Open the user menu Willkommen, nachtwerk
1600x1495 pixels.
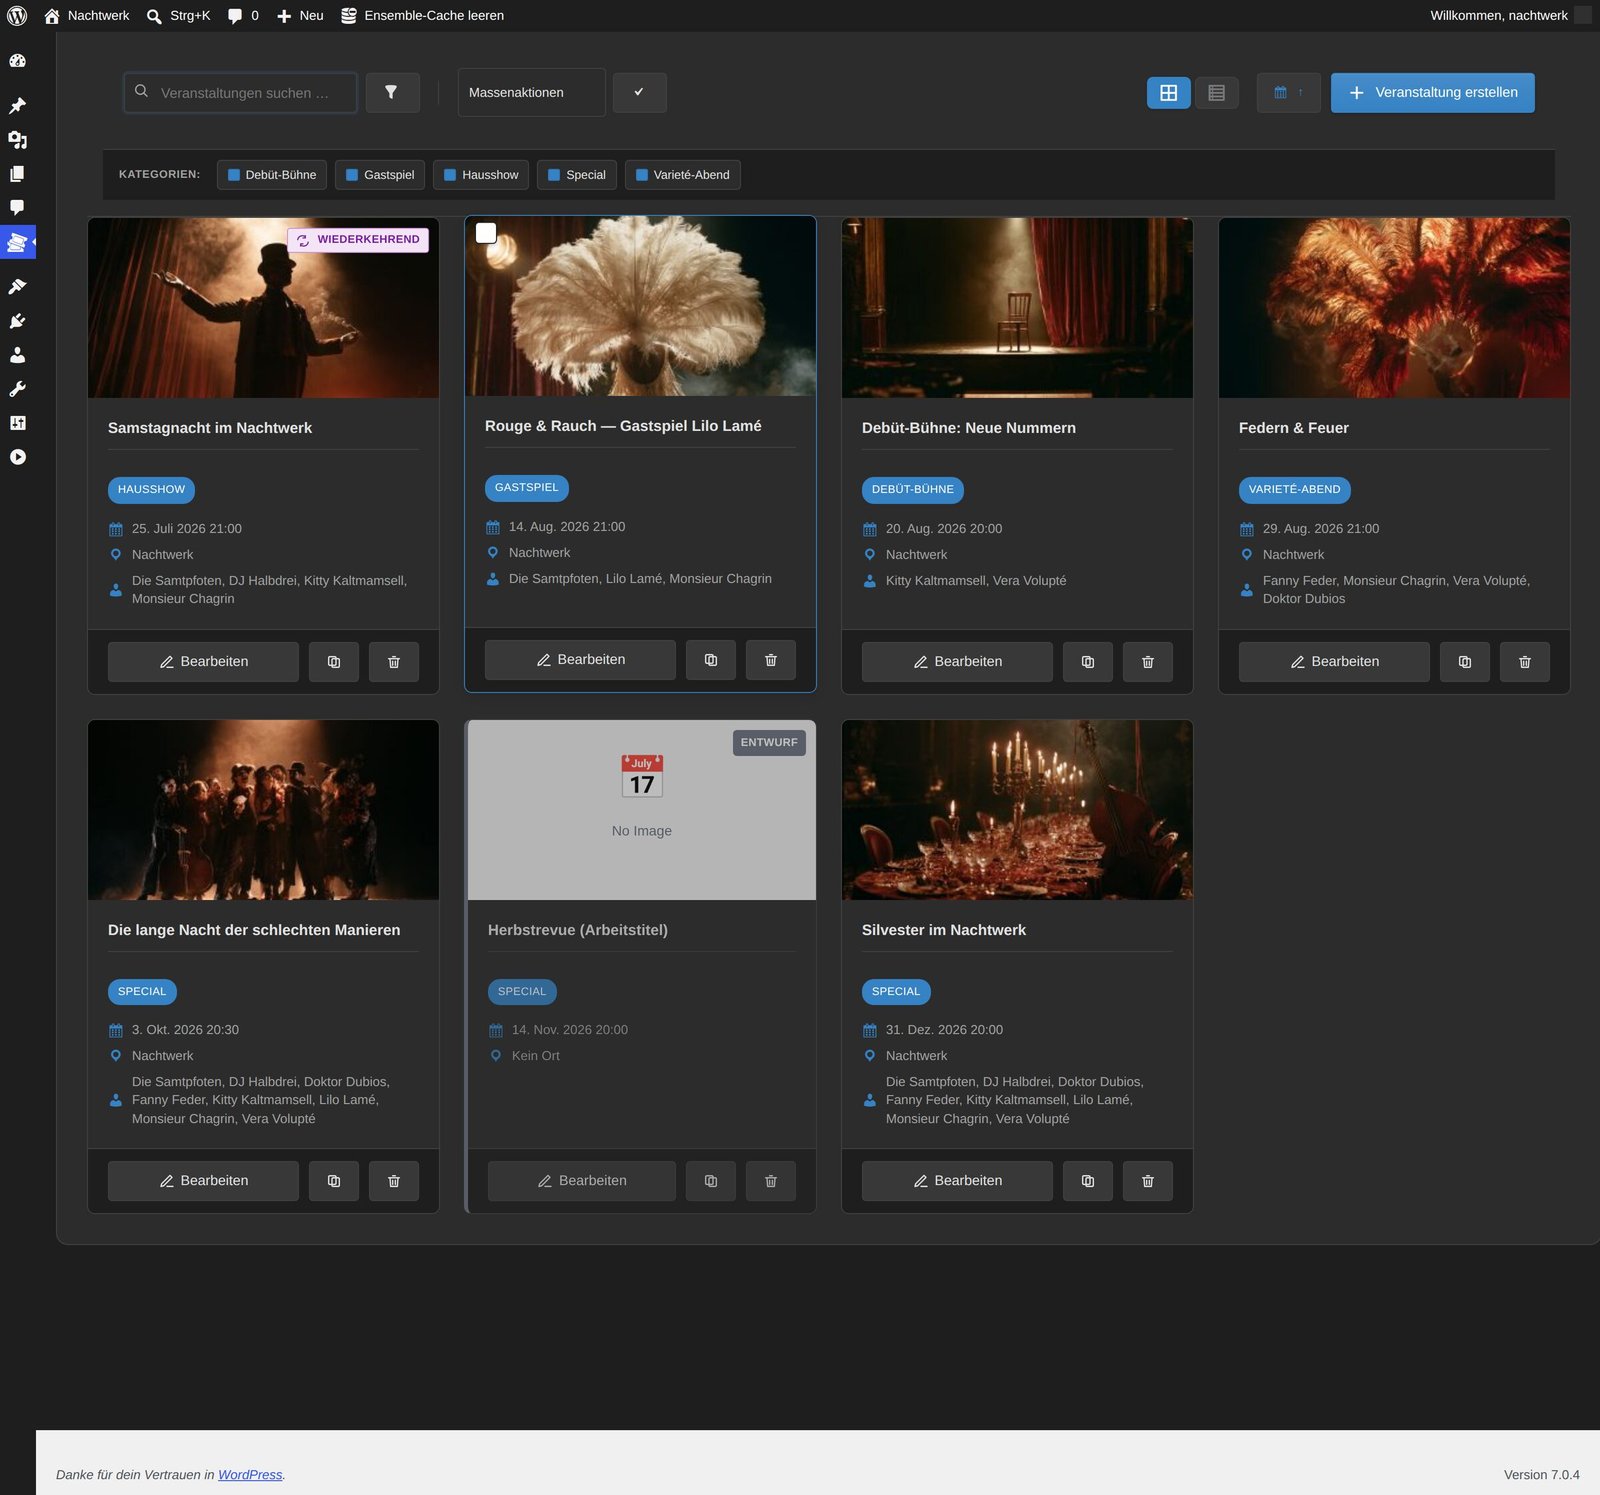[1509, 16]
